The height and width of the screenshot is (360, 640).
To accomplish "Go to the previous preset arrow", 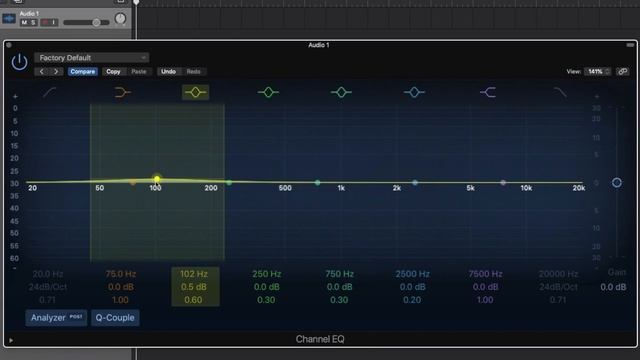I will coord(42,71).
